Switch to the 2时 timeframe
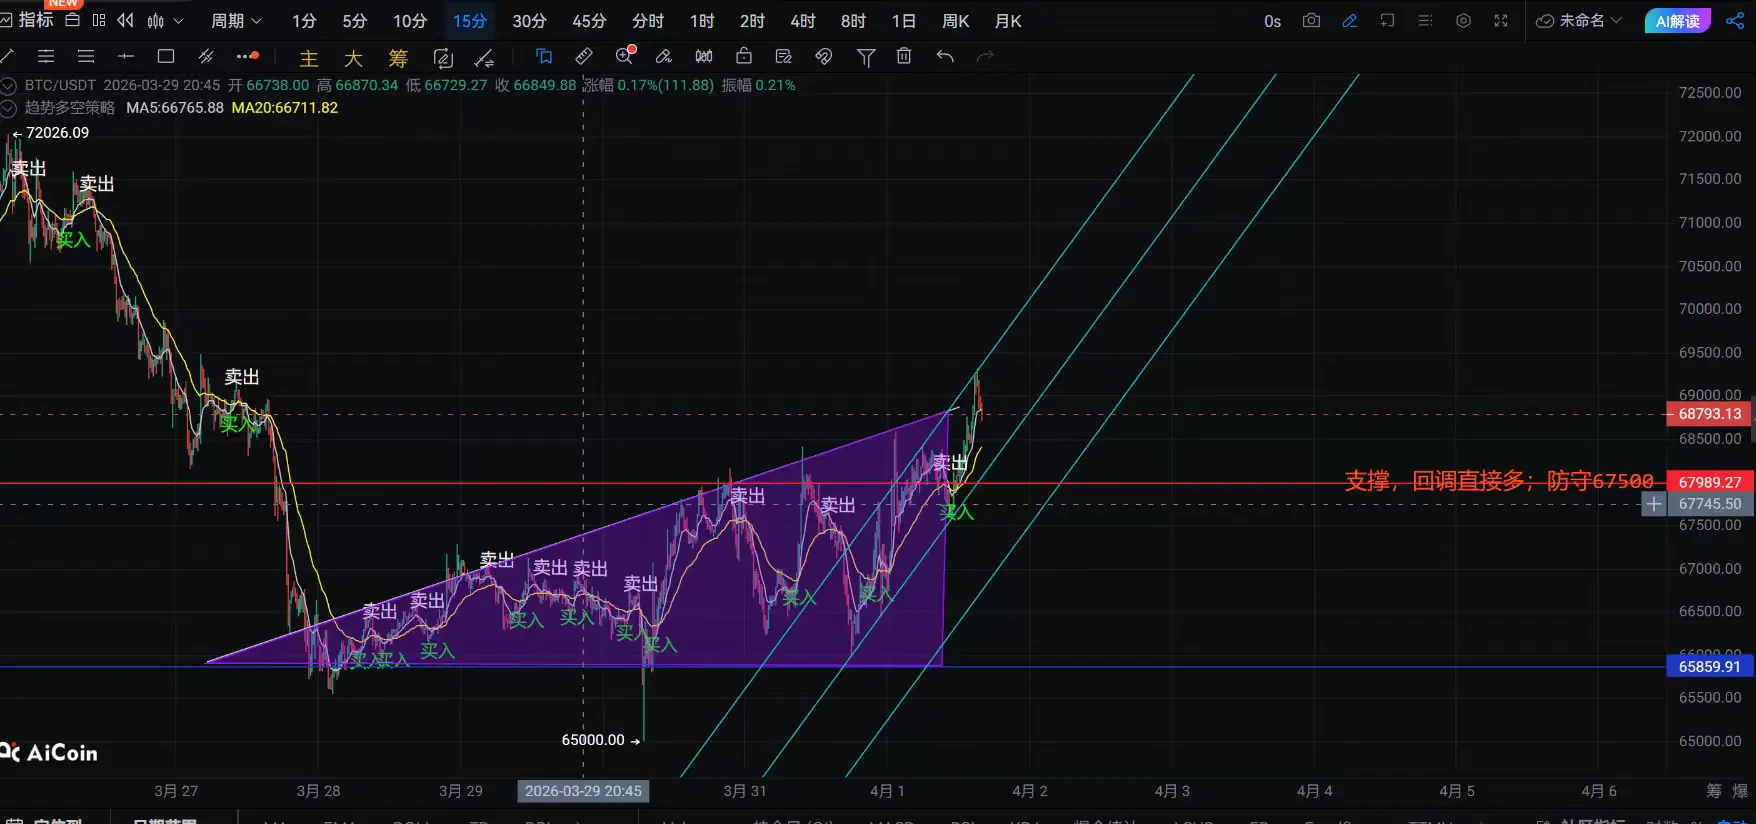The height and width of the screenshot is (824, 1756). point(752,21)
